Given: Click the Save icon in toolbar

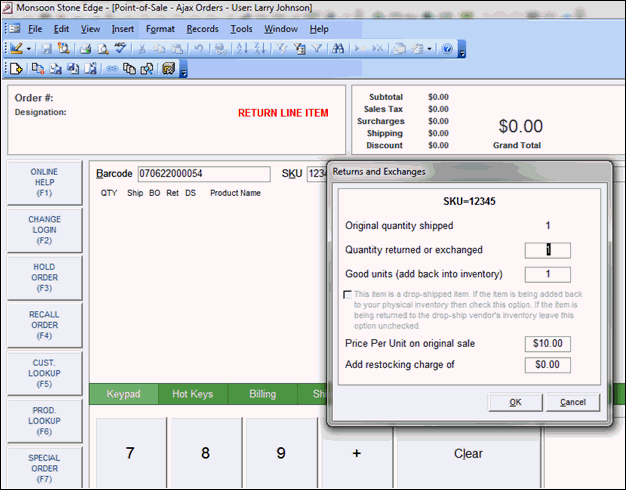Looking at the screenshot, I should point(47,49).
